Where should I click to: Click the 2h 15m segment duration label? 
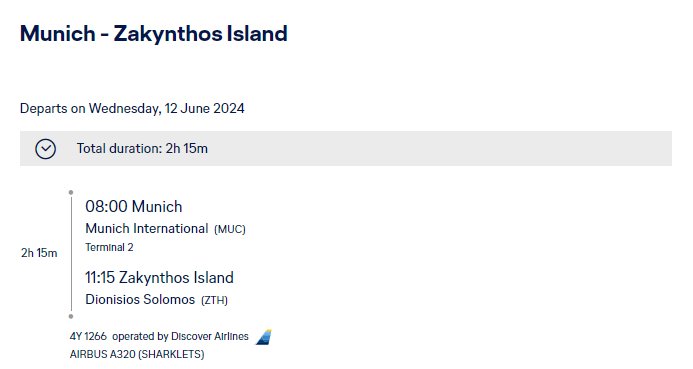tap(39, 253)
